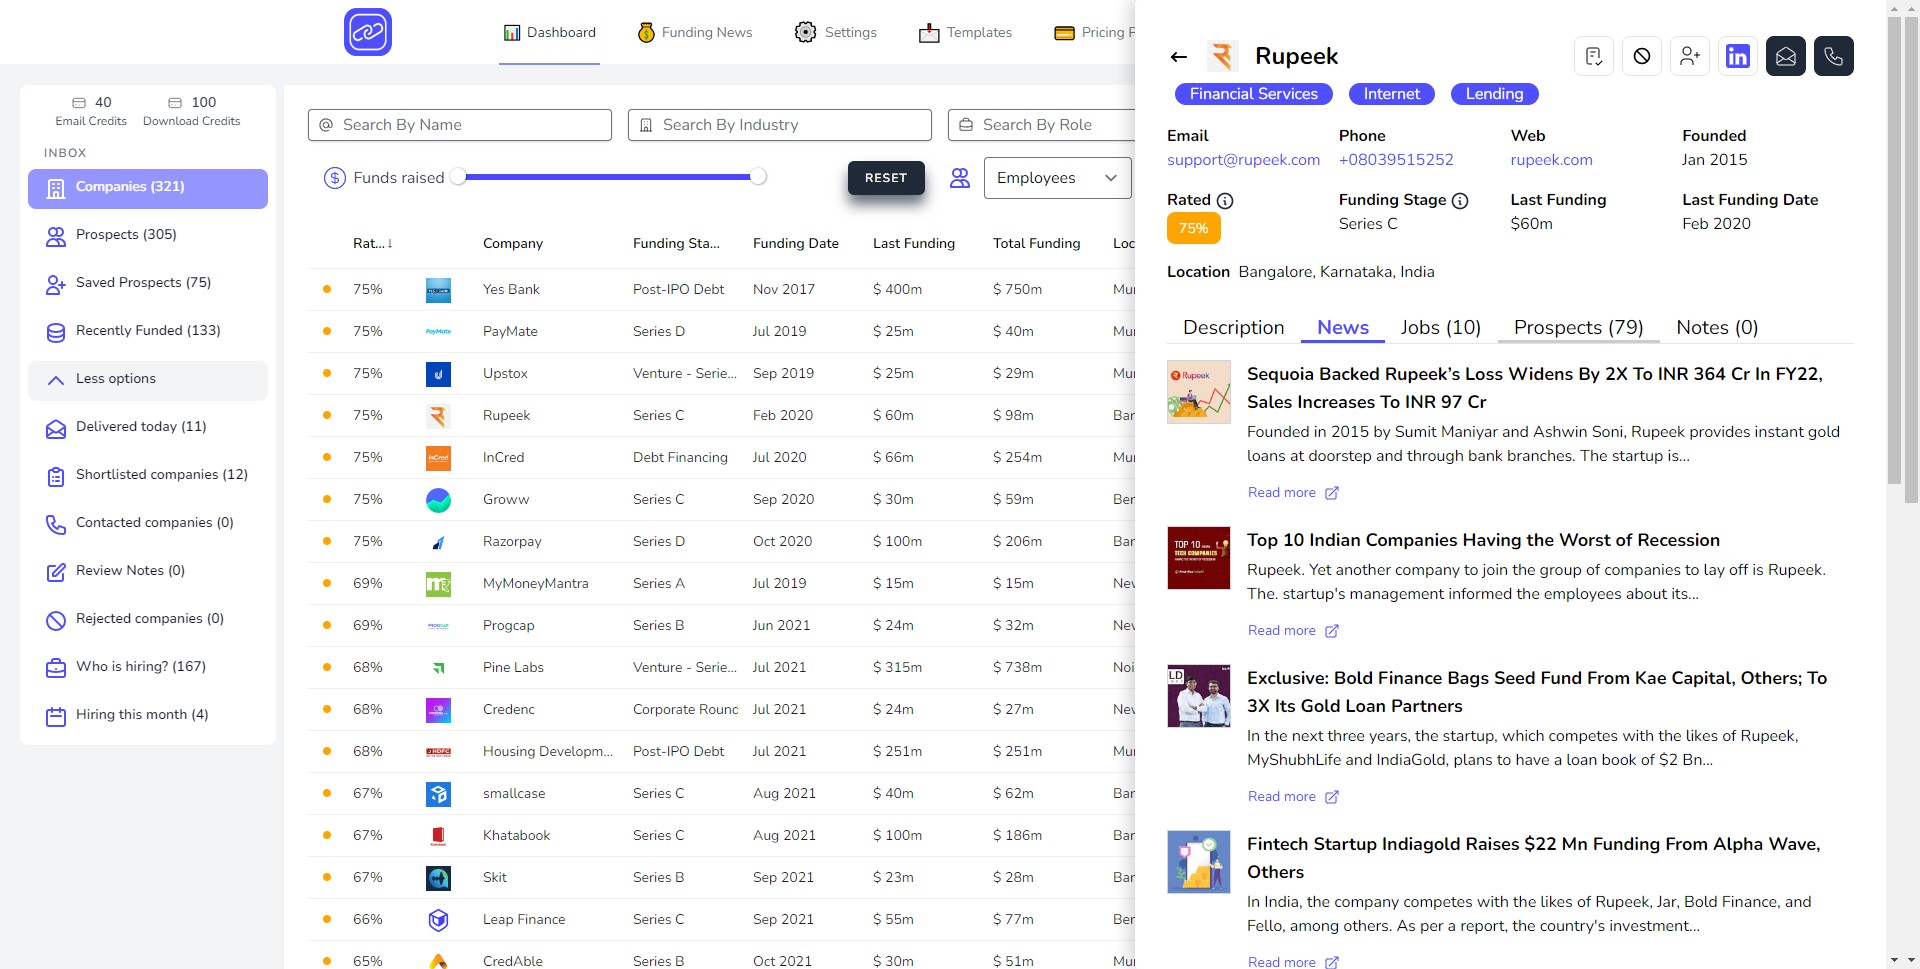Image resolution: width=1920 pixels, height=969 pixels.
Task: Select Saved Prospects (75) in sidebar
Action: point(148,284)
